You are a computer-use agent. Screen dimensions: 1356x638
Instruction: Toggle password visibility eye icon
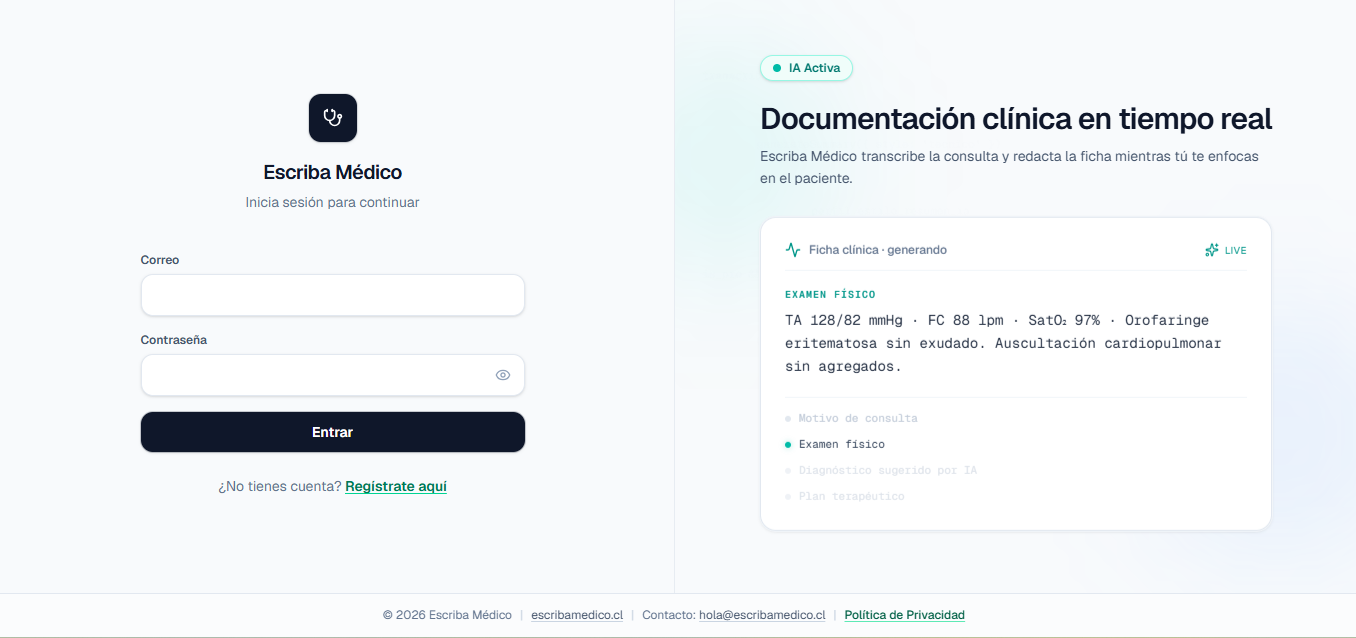click(503, 375)
